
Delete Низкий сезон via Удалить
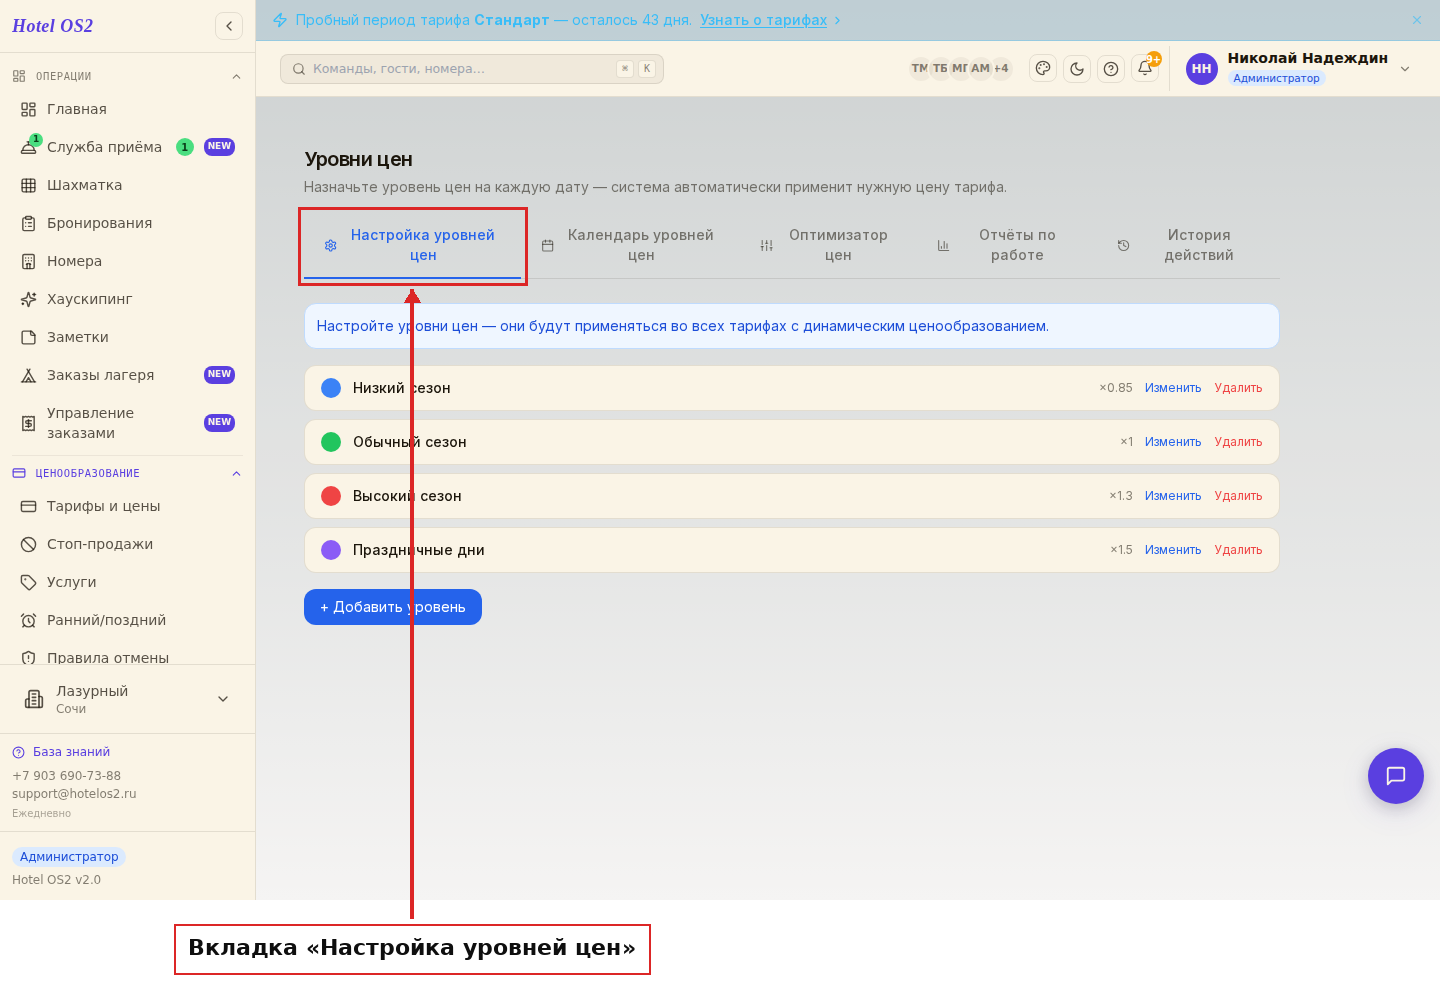[1238, 388]
